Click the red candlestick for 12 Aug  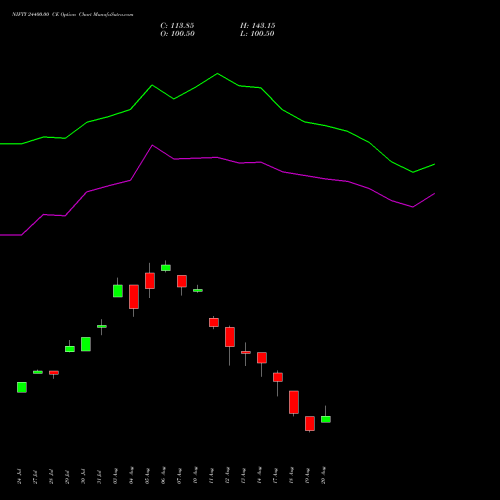coord(230,337)
